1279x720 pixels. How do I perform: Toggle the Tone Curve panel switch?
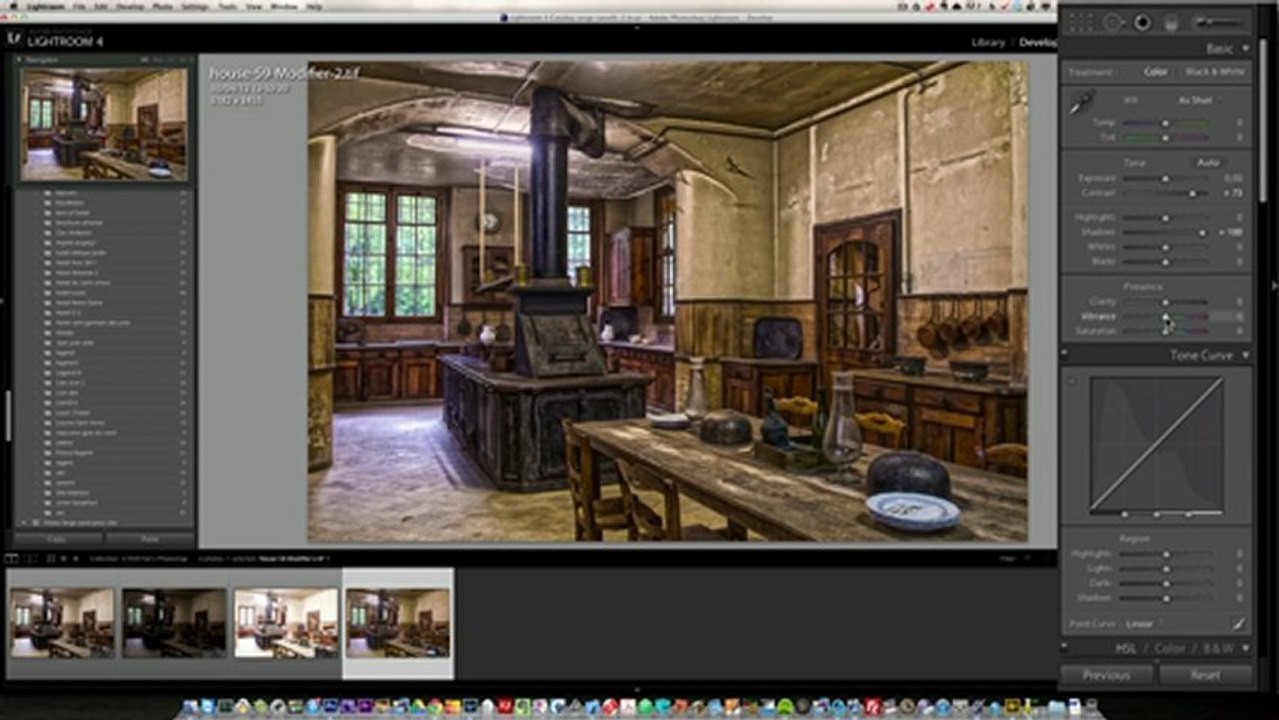coord(1065,355)
